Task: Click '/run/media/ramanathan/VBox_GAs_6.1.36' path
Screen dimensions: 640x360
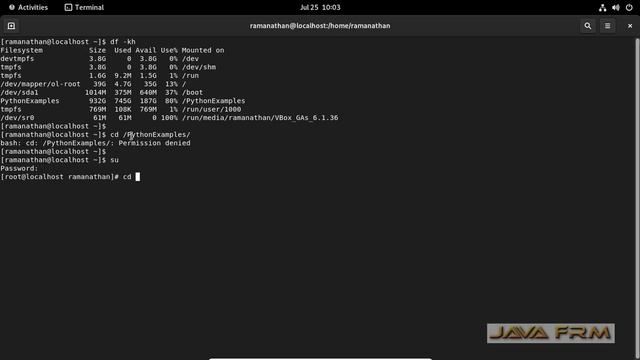Action: pos(260,118)
